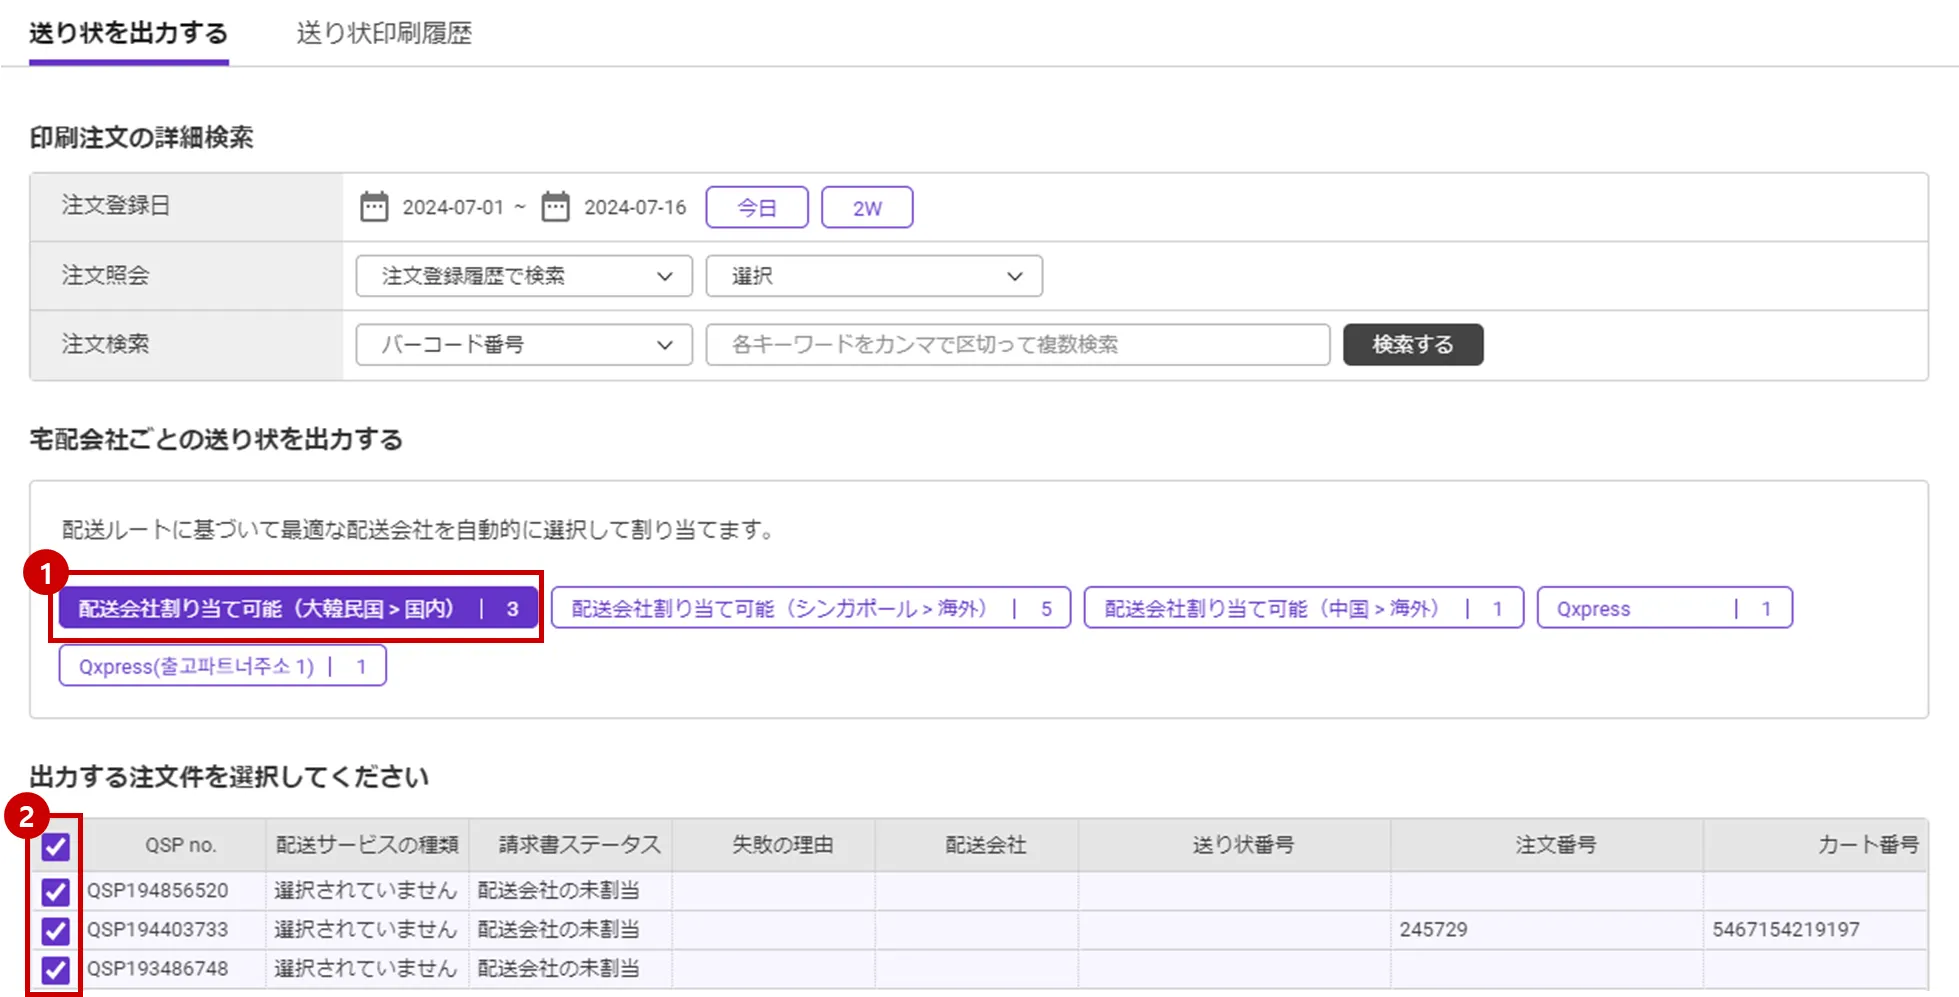Open the 注文登録履歴で検索 dropdown
Screen dimensions: 1959x997
pyautogui.click(x=524, y=276)
